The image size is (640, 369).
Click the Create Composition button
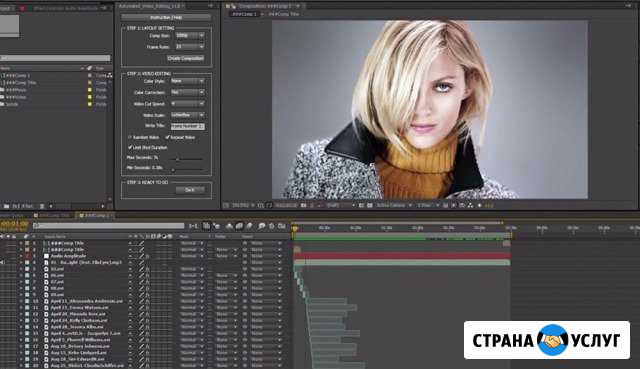click(185, 58)
